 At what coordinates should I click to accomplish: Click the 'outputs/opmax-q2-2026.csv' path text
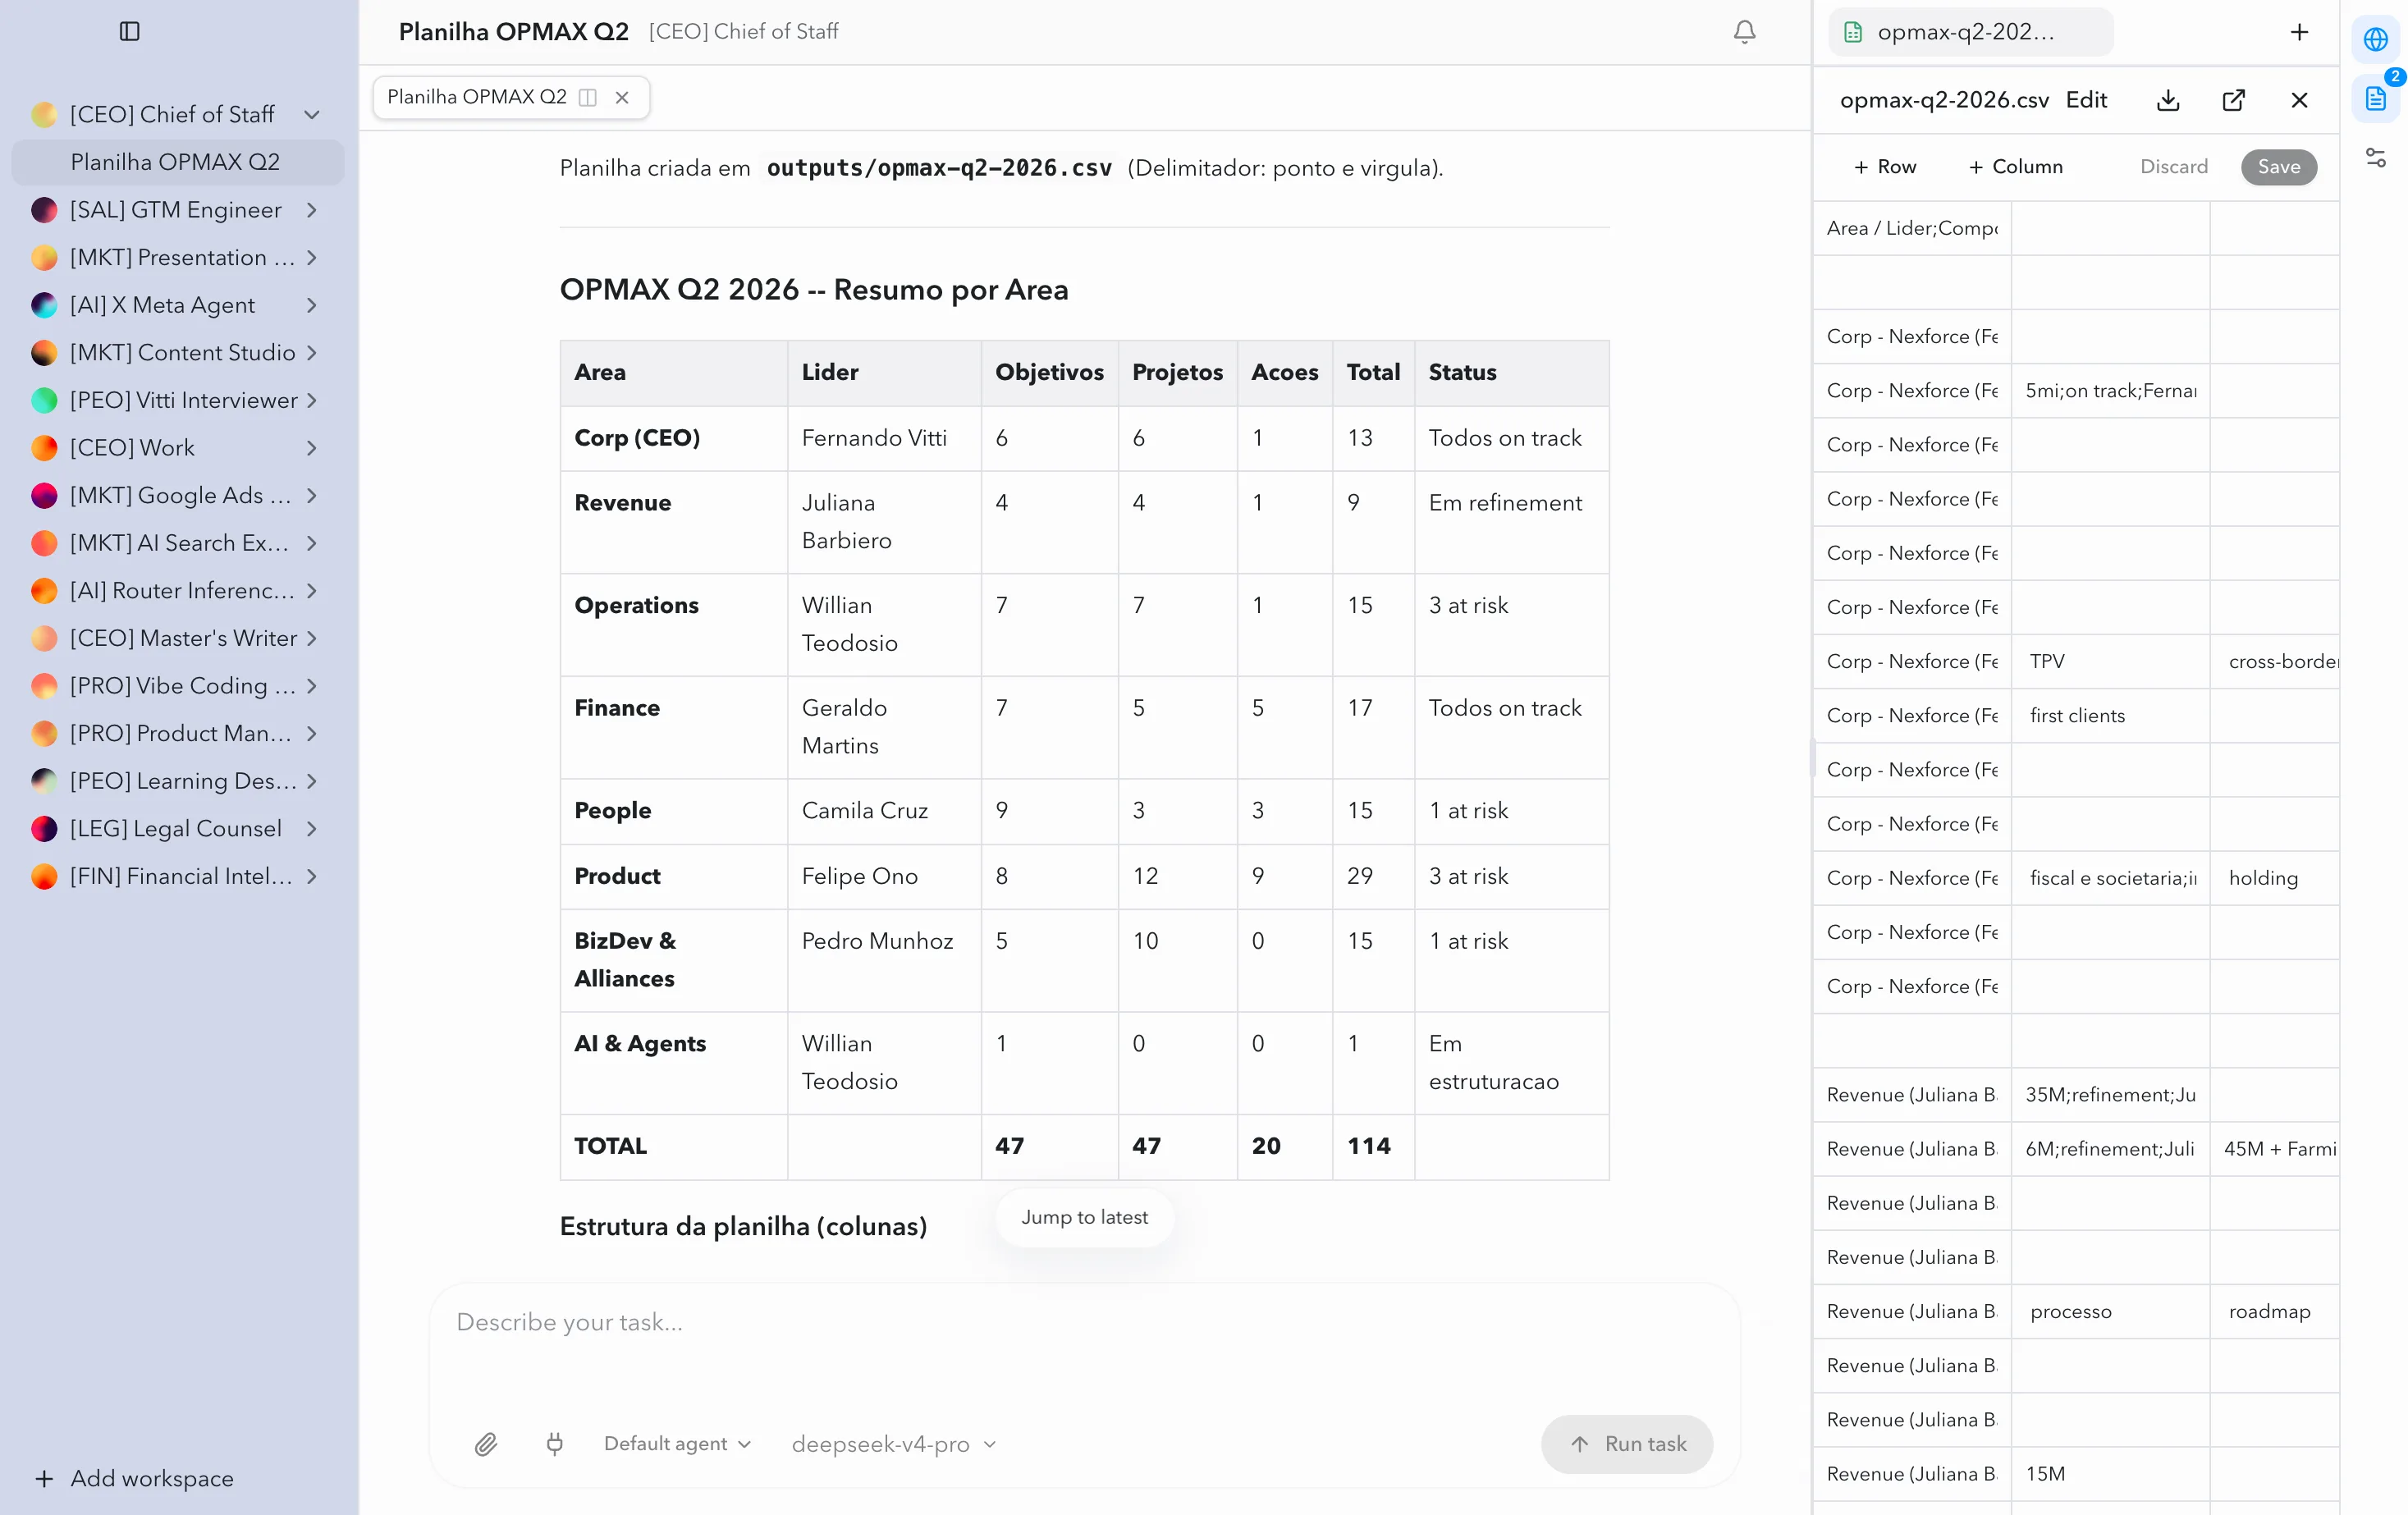[x=939, y=168]
